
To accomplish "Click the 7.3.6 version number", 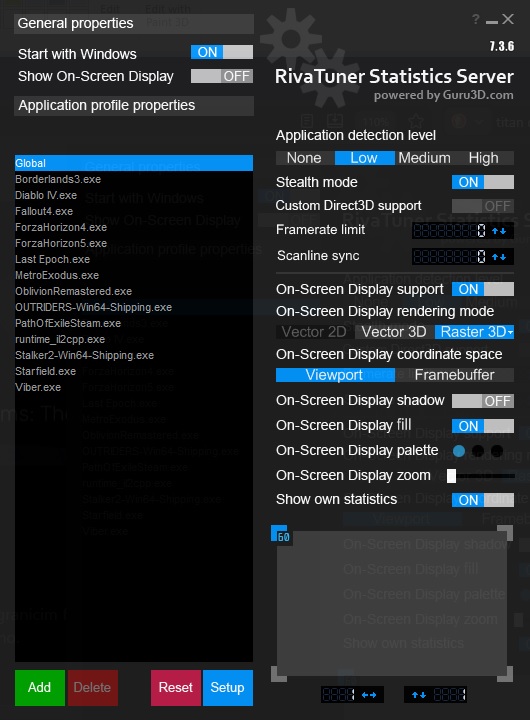I will [502, 46].
